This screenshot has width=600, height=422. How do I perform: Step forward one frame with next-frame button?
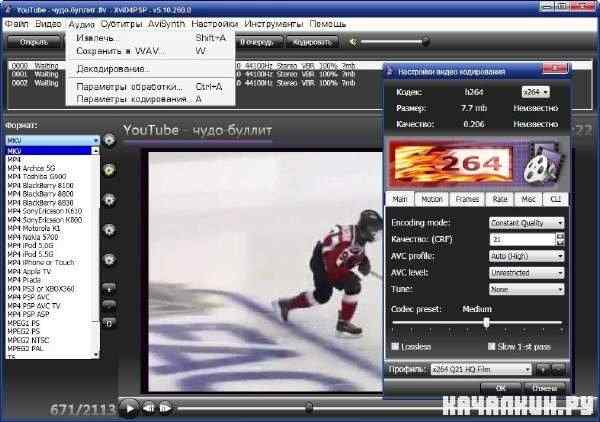165,409
